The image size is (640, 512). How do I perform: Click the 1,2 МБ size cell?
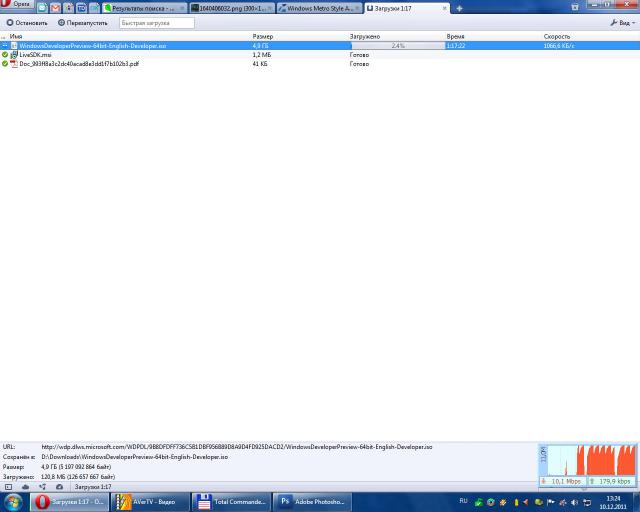(262, 55)
